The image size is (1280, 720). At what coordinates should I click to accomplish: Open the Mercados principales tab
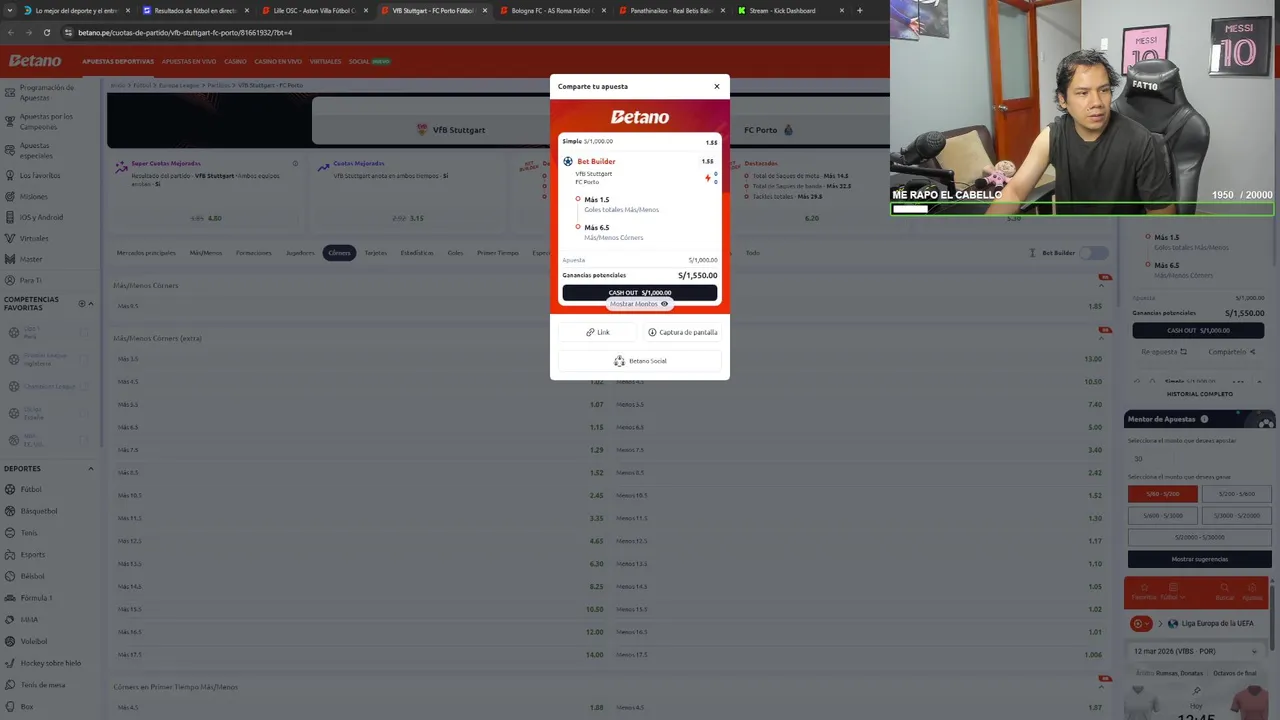click(x=146, y=253)
